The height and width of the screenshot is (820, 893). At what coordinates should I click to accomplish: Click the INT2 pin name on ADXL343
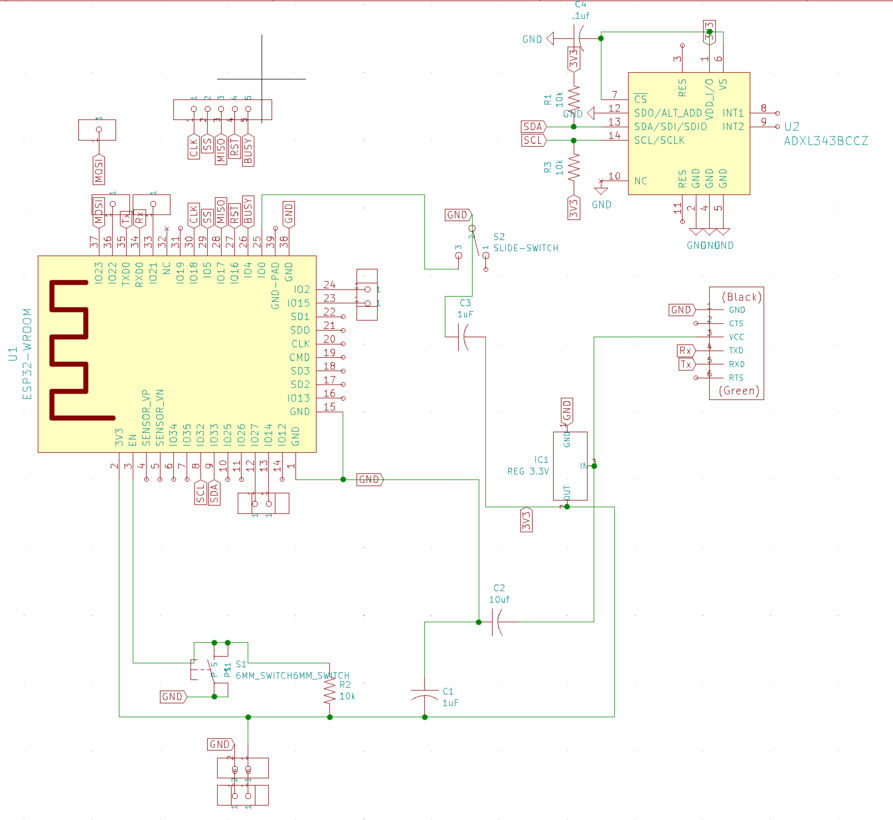733,126
